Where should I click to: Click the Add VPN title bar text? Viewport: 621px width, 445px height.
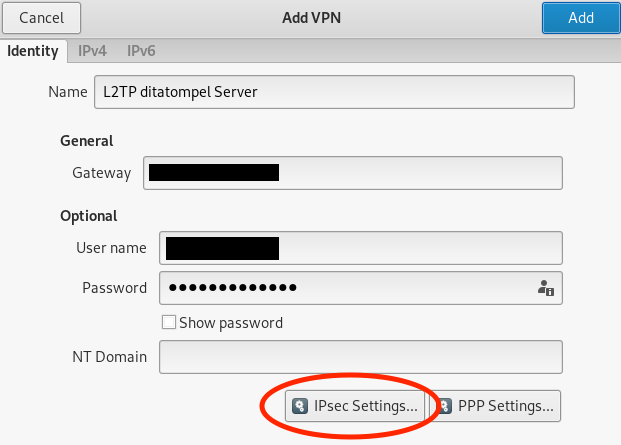point(311,18)
